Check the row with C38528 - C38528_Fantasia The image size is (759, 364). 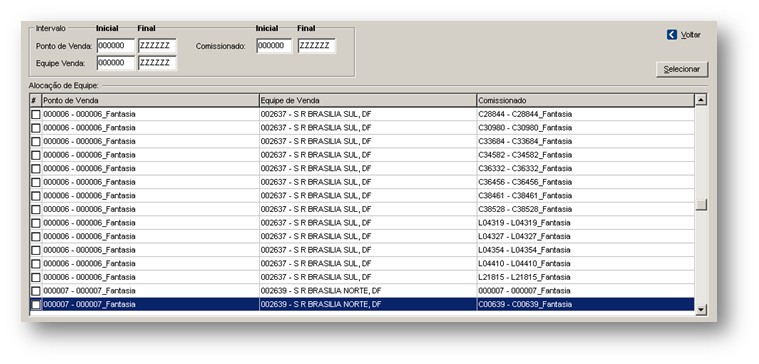(36, 210)
